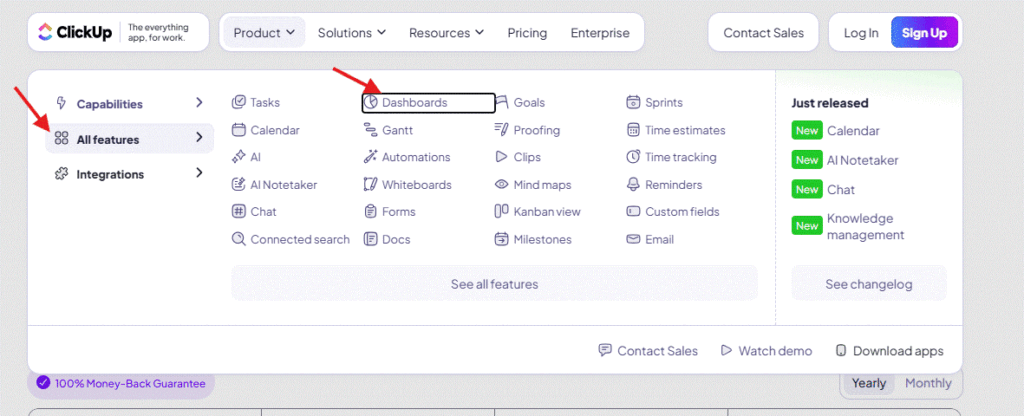The height and width of the screenshot is (416, 1024).
Task: Select All features in the side menu
Action: point(129,139)
